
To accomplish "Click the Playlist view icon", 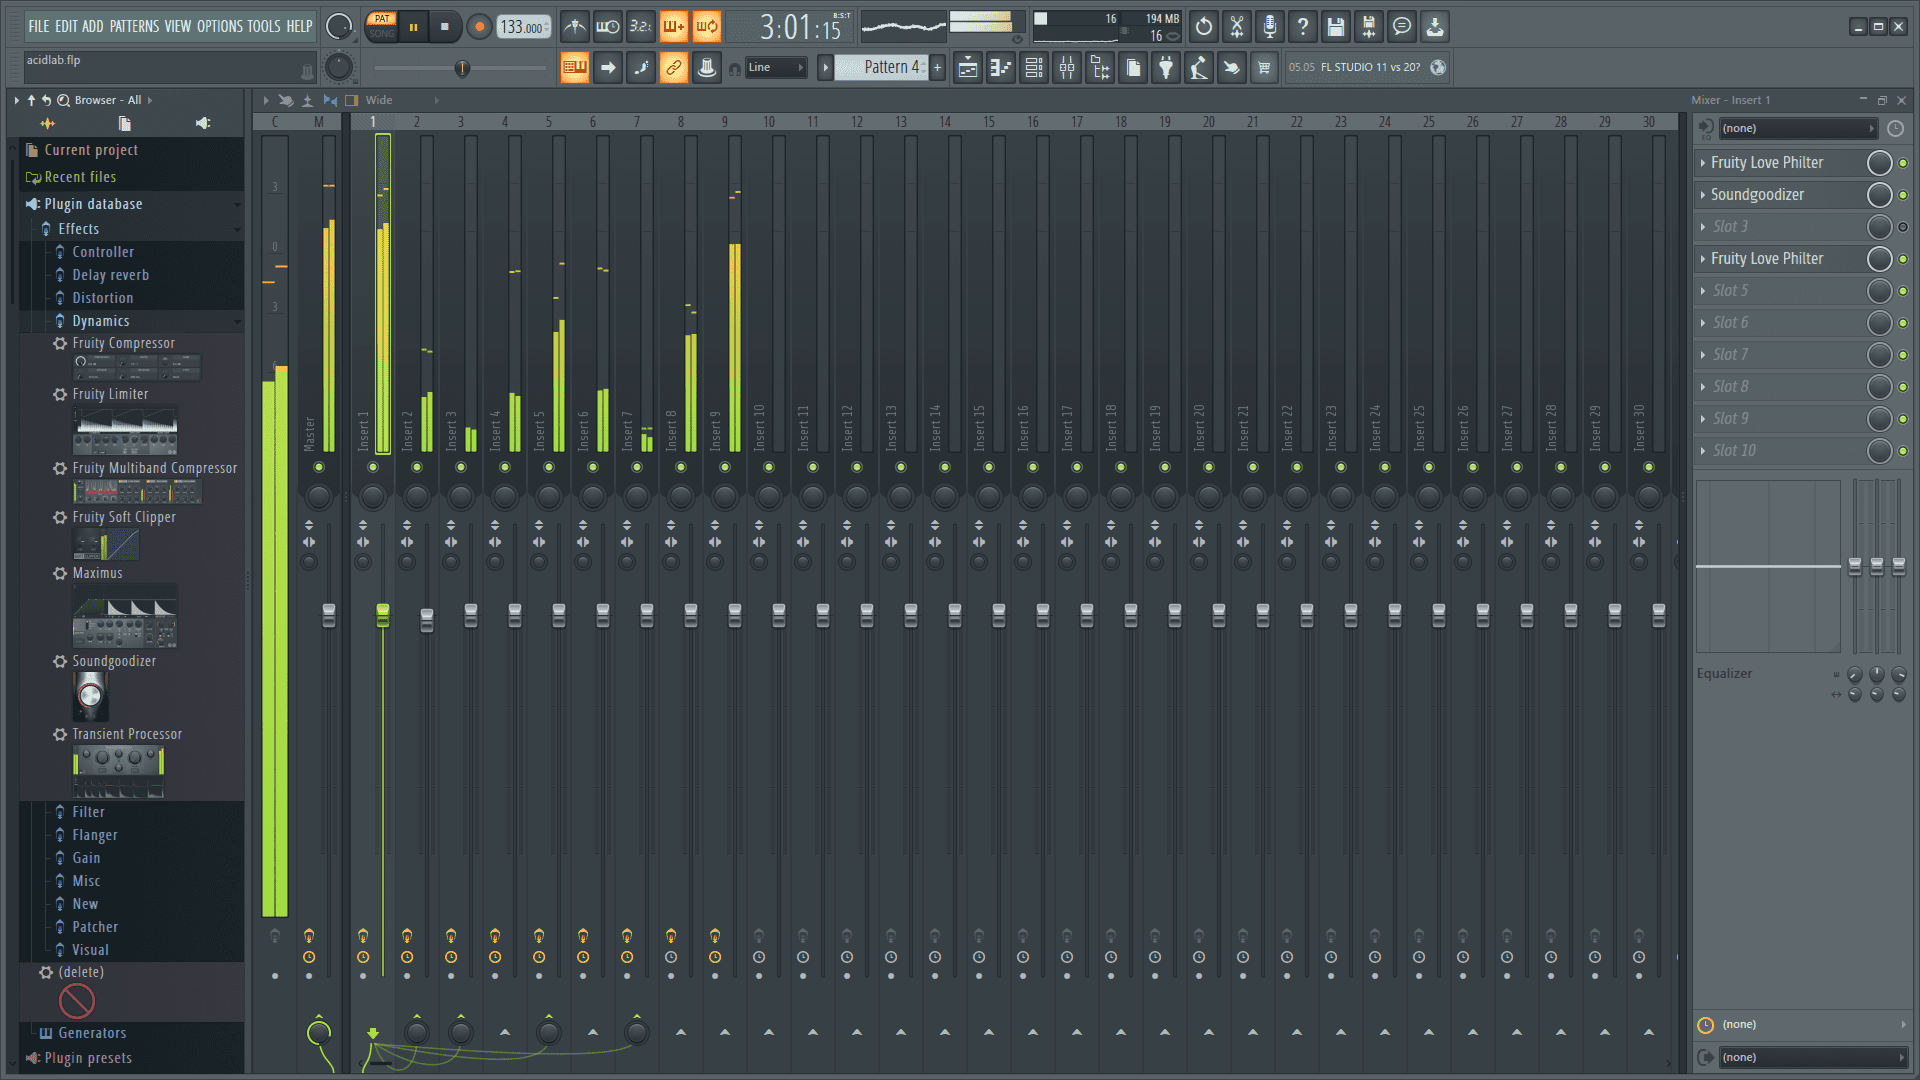I will point(968,68).
